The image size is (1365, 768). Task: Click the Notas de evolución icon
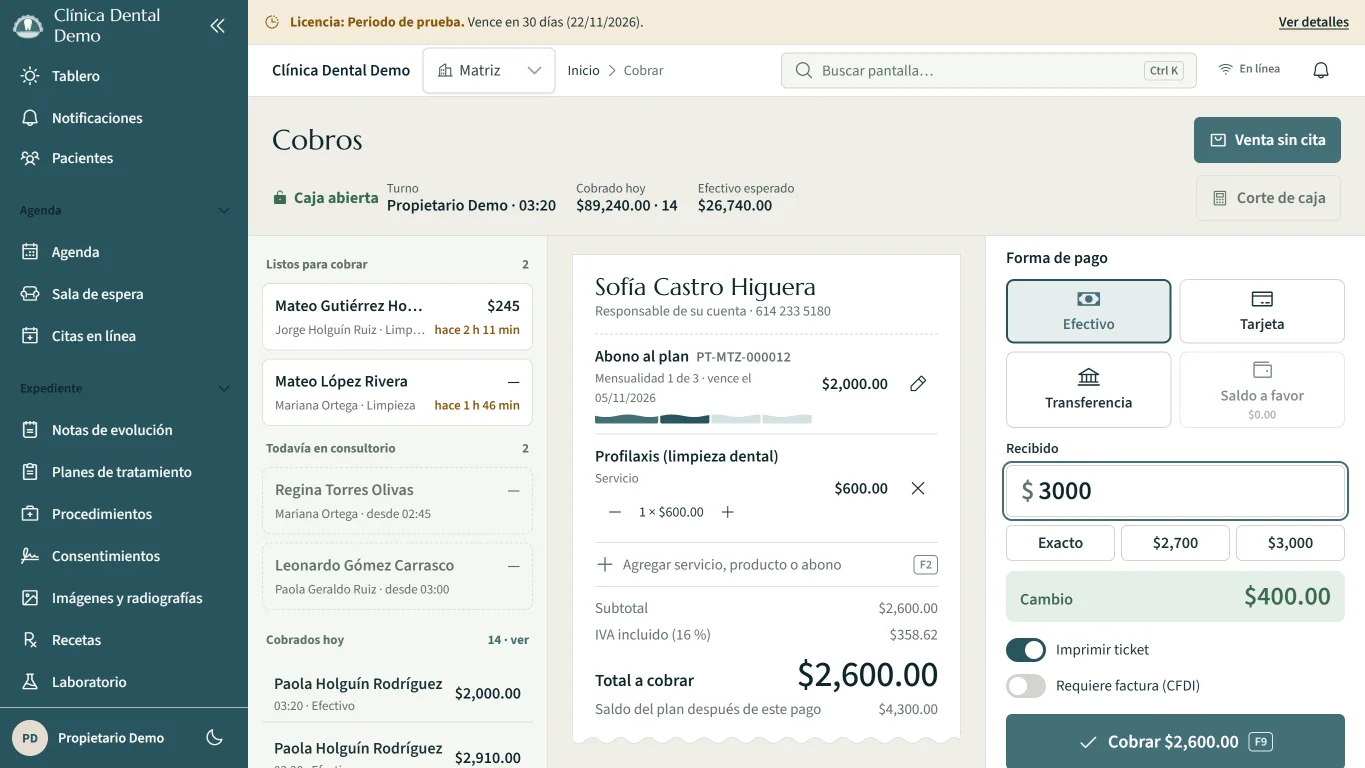pyautogui.click(x=30, y=430)
